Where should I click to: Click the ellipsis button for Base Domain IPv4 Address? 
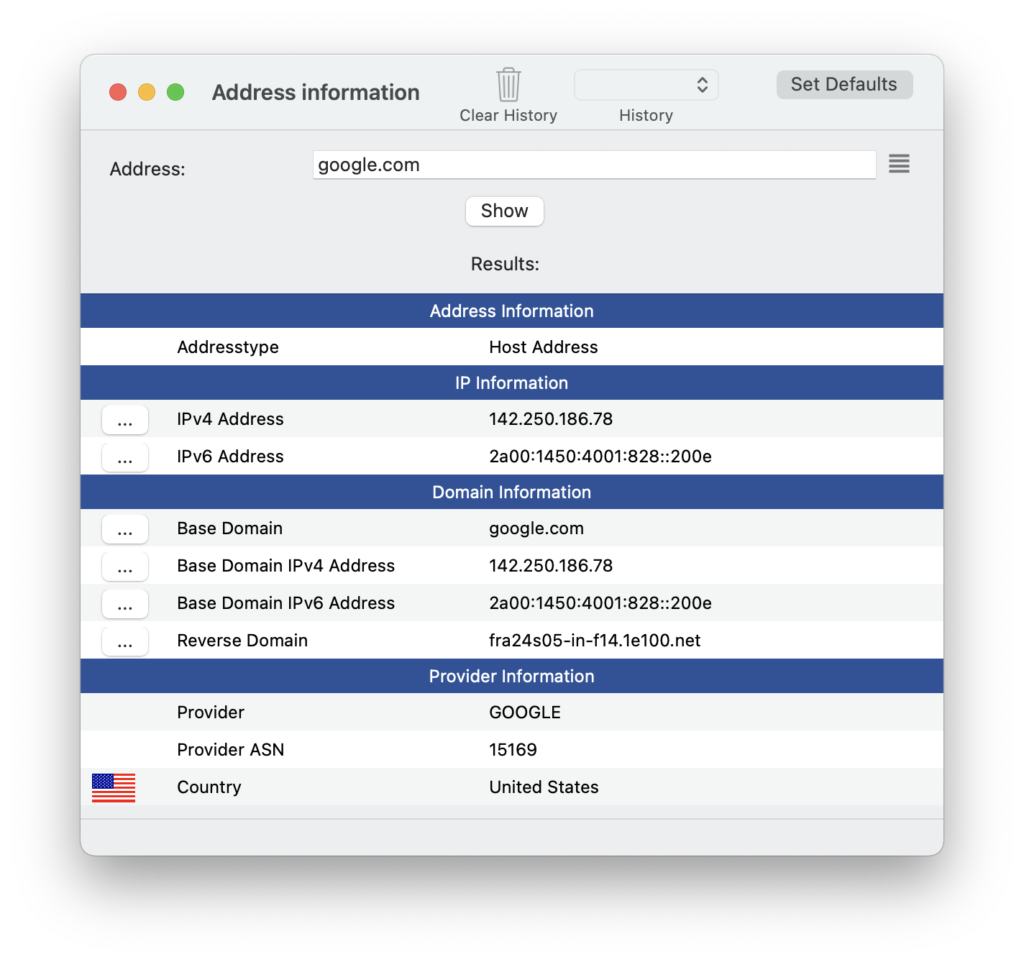(x=125, y=566)
